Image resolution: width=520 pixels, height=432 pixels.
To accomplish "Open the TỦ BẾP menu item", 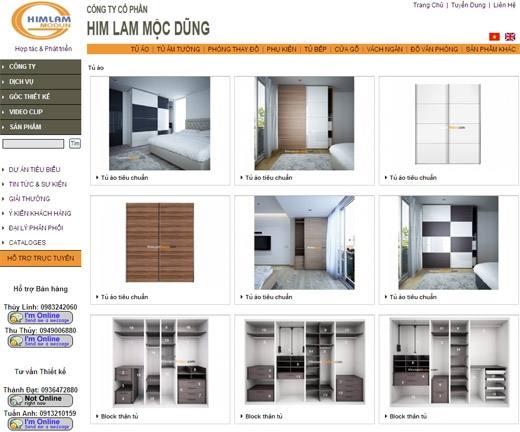I will pyautogui.click(x=315, y=49).
